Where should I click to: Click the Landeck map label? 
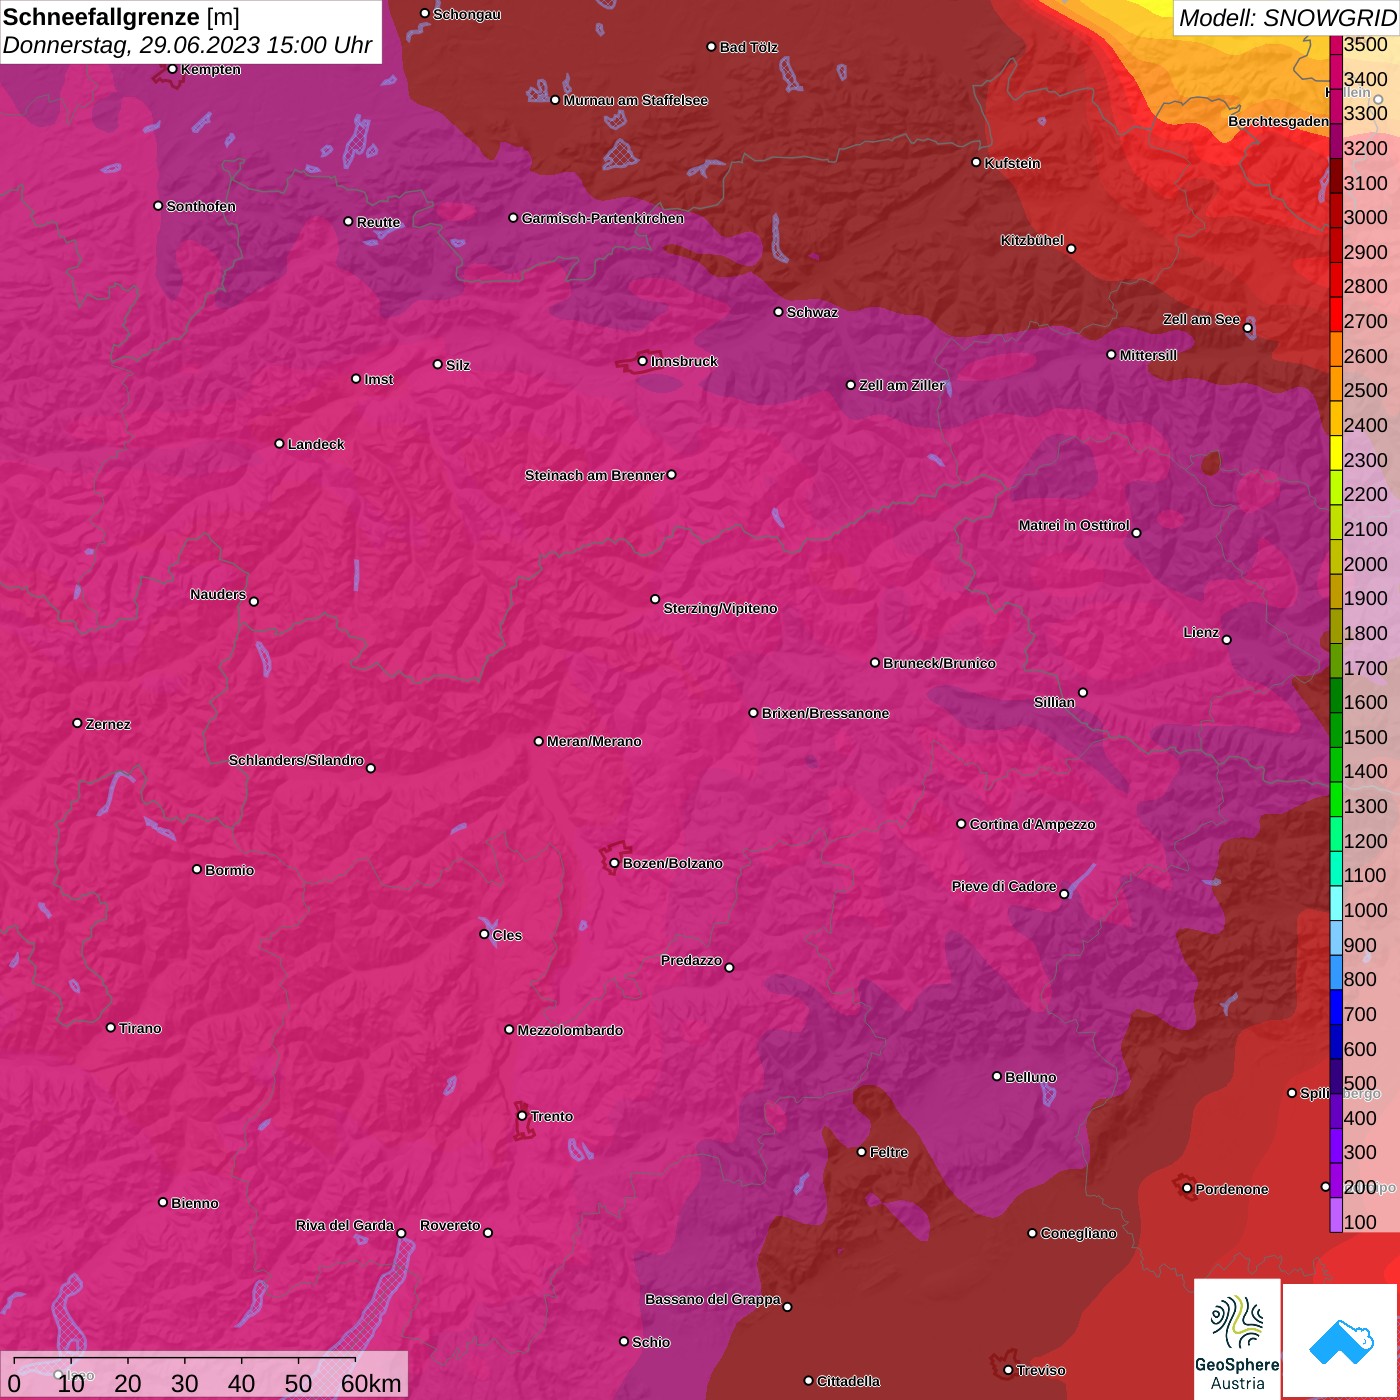coord(316,444)
